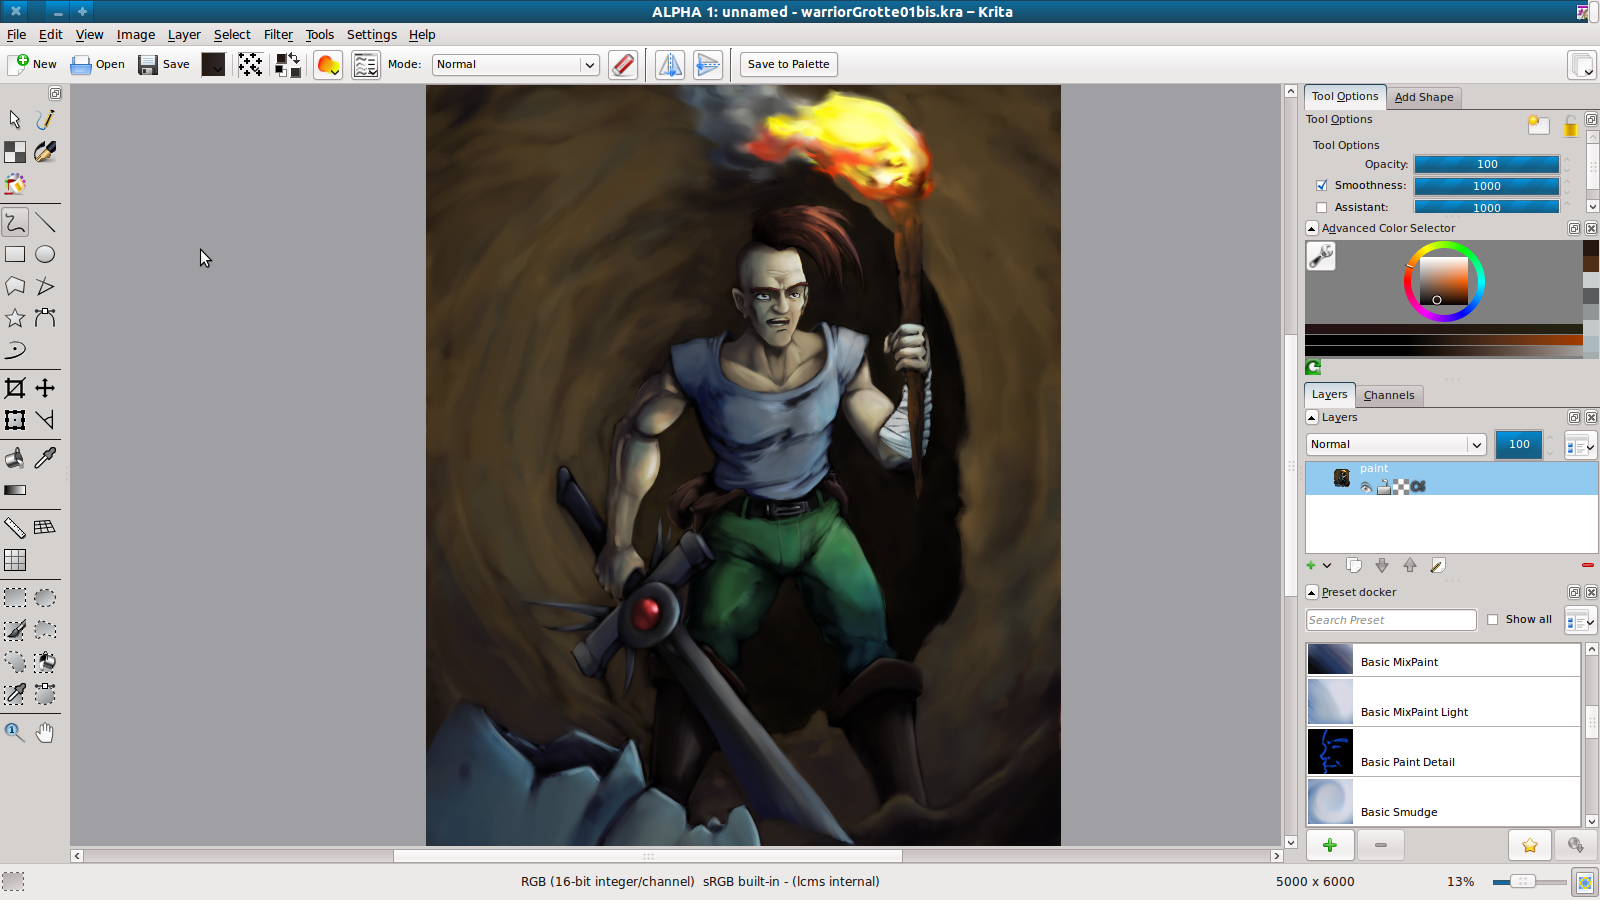This screenshot has width=1600, height=900.
Task: Hide the paint layer via eye icon
Action: pyautogui.click(x=1366, y=487)
